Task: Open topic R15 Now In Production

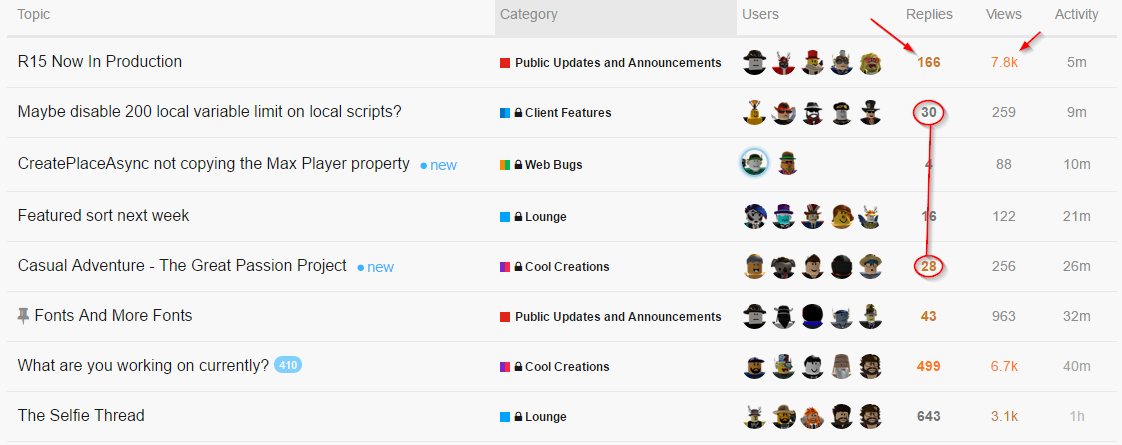Action: tap(100, 61)
